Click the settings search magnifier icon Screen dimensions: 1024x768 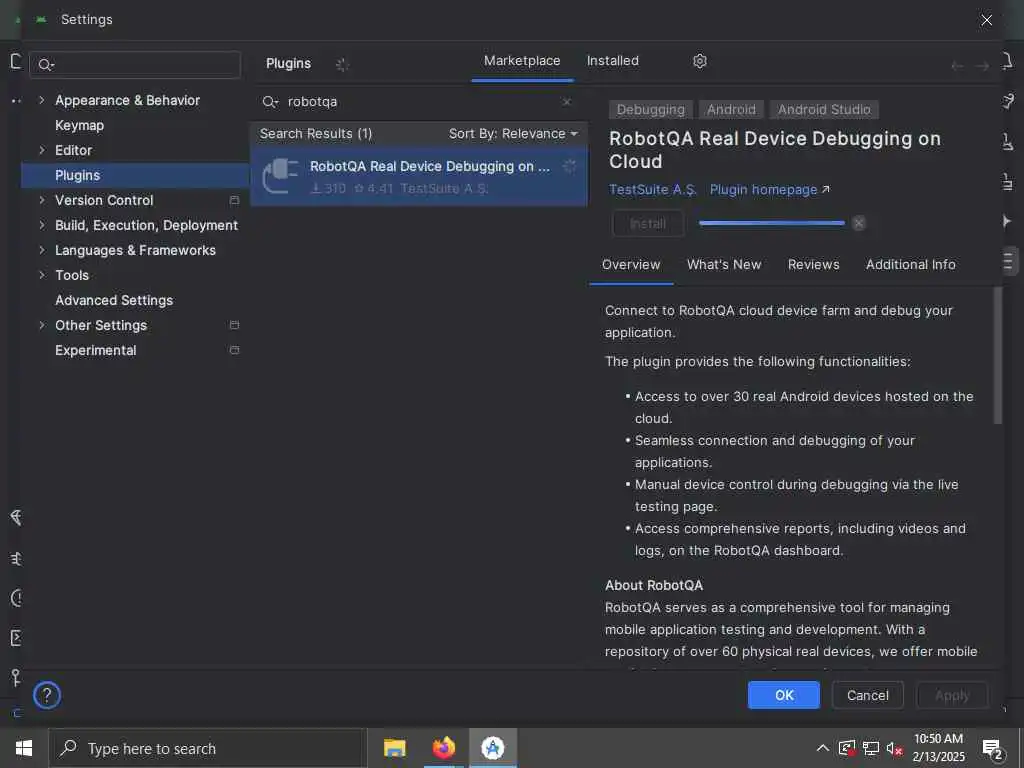45,65
